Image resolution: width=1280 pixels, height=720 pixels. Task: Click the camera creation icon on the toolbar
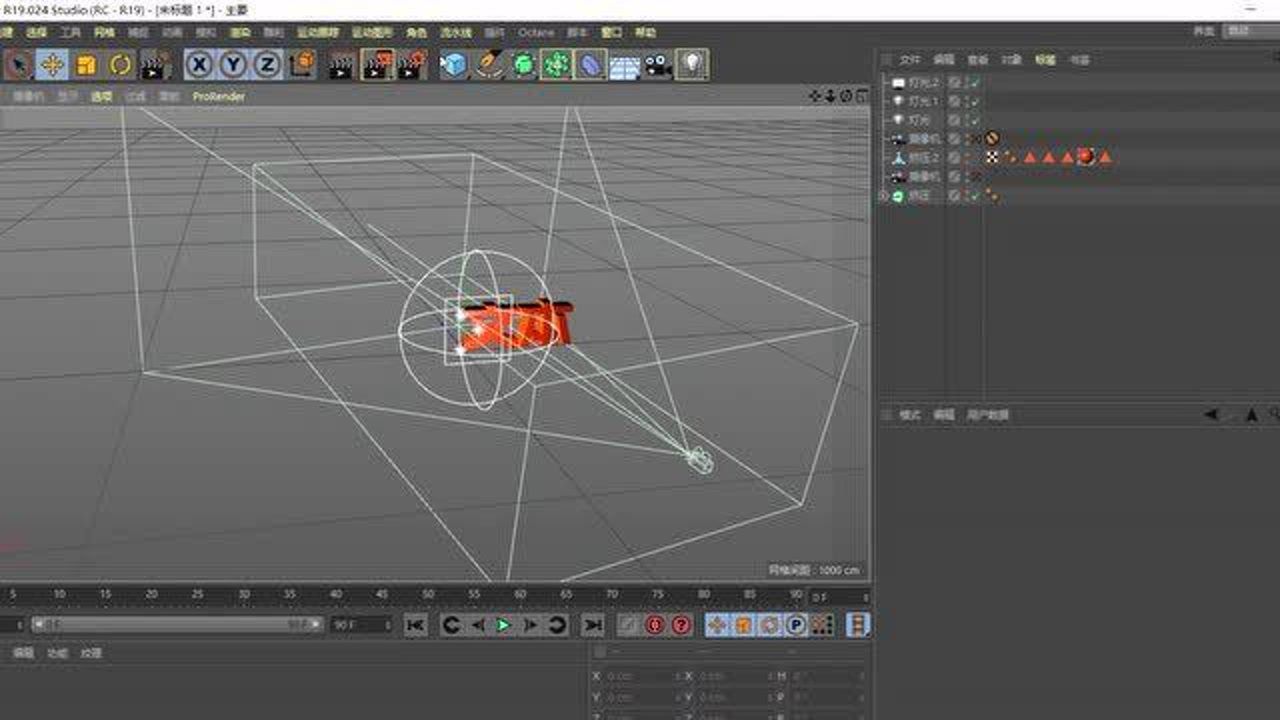pyautogui.click(x=655, y=63)
